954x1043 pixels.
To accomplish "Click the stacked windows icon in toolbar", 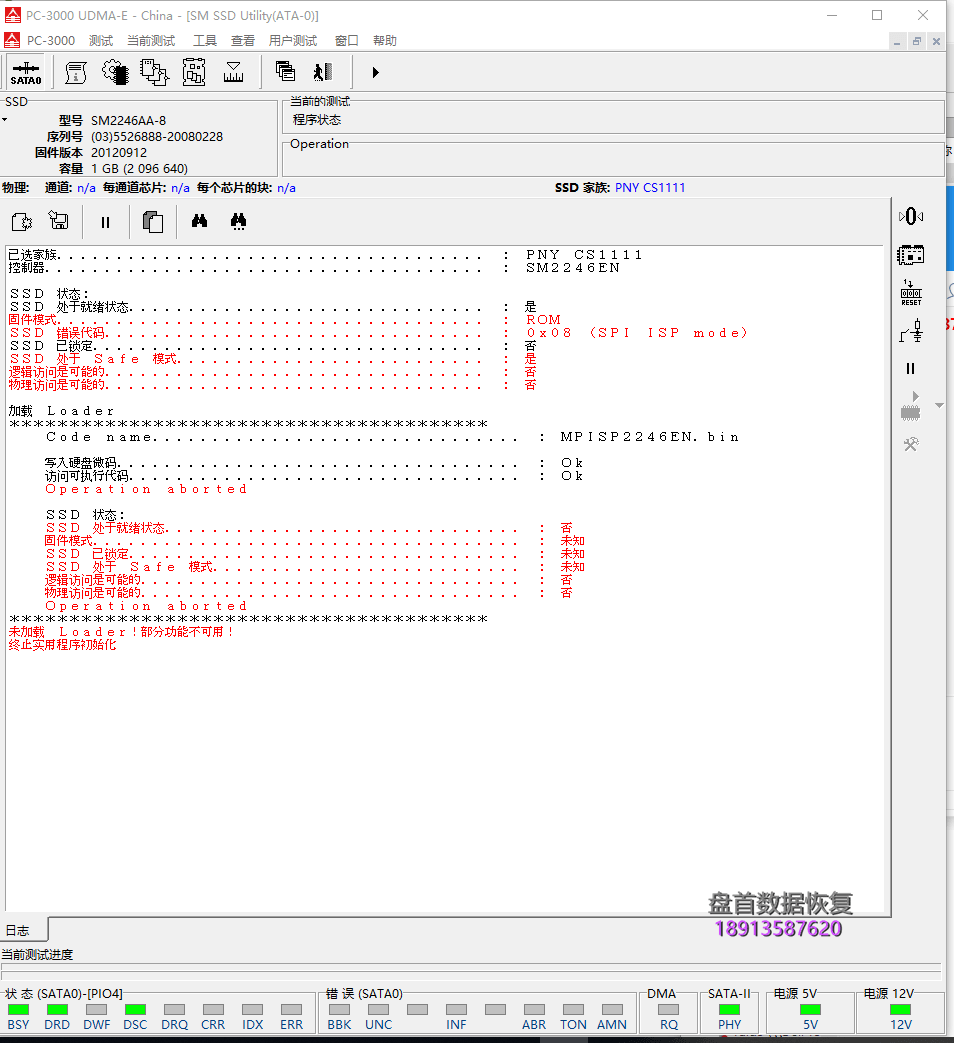I will coord(285,71).
